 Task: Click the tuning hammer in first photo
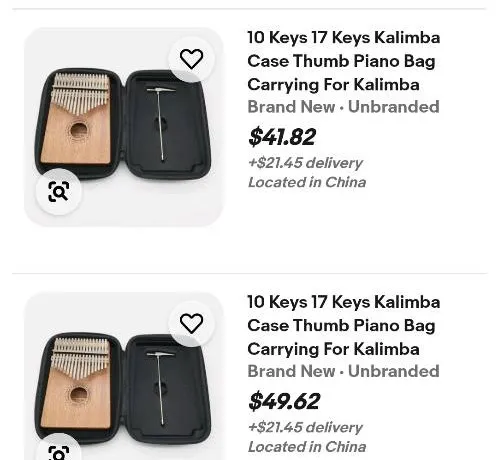click(x=161, y=124)
